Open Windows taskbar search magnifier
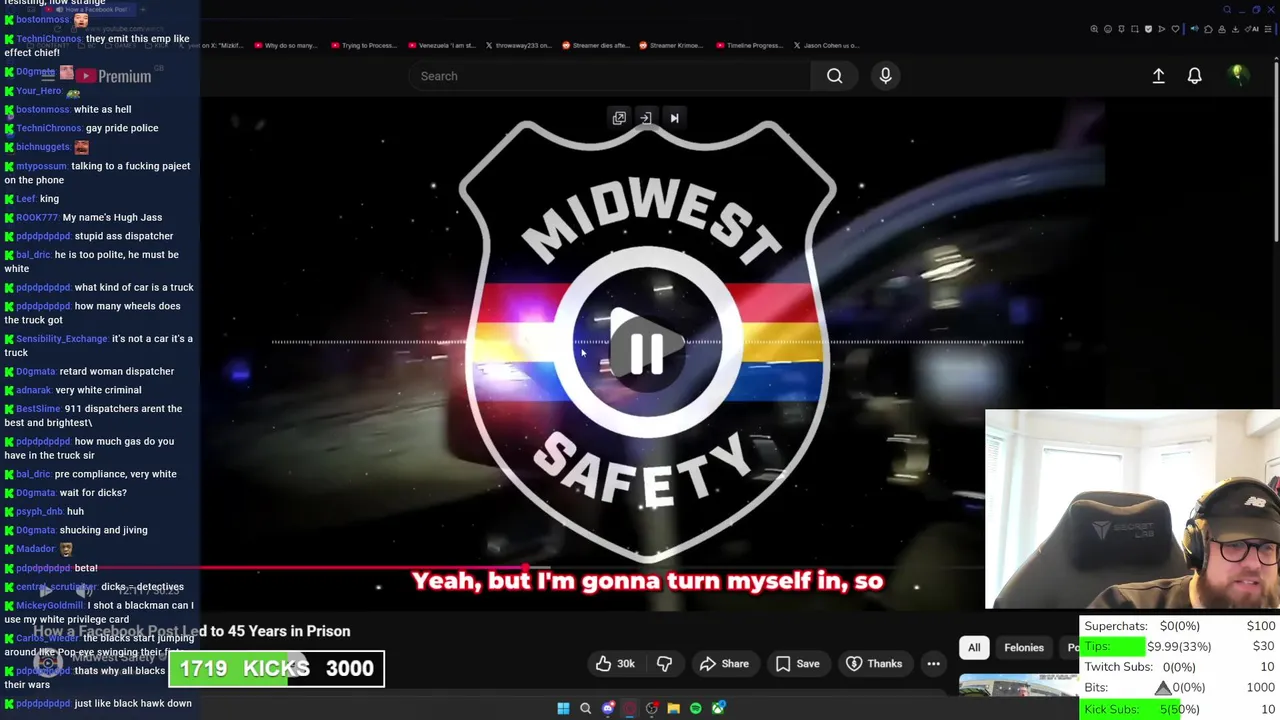1280x720 pixels. coord(585,708)
